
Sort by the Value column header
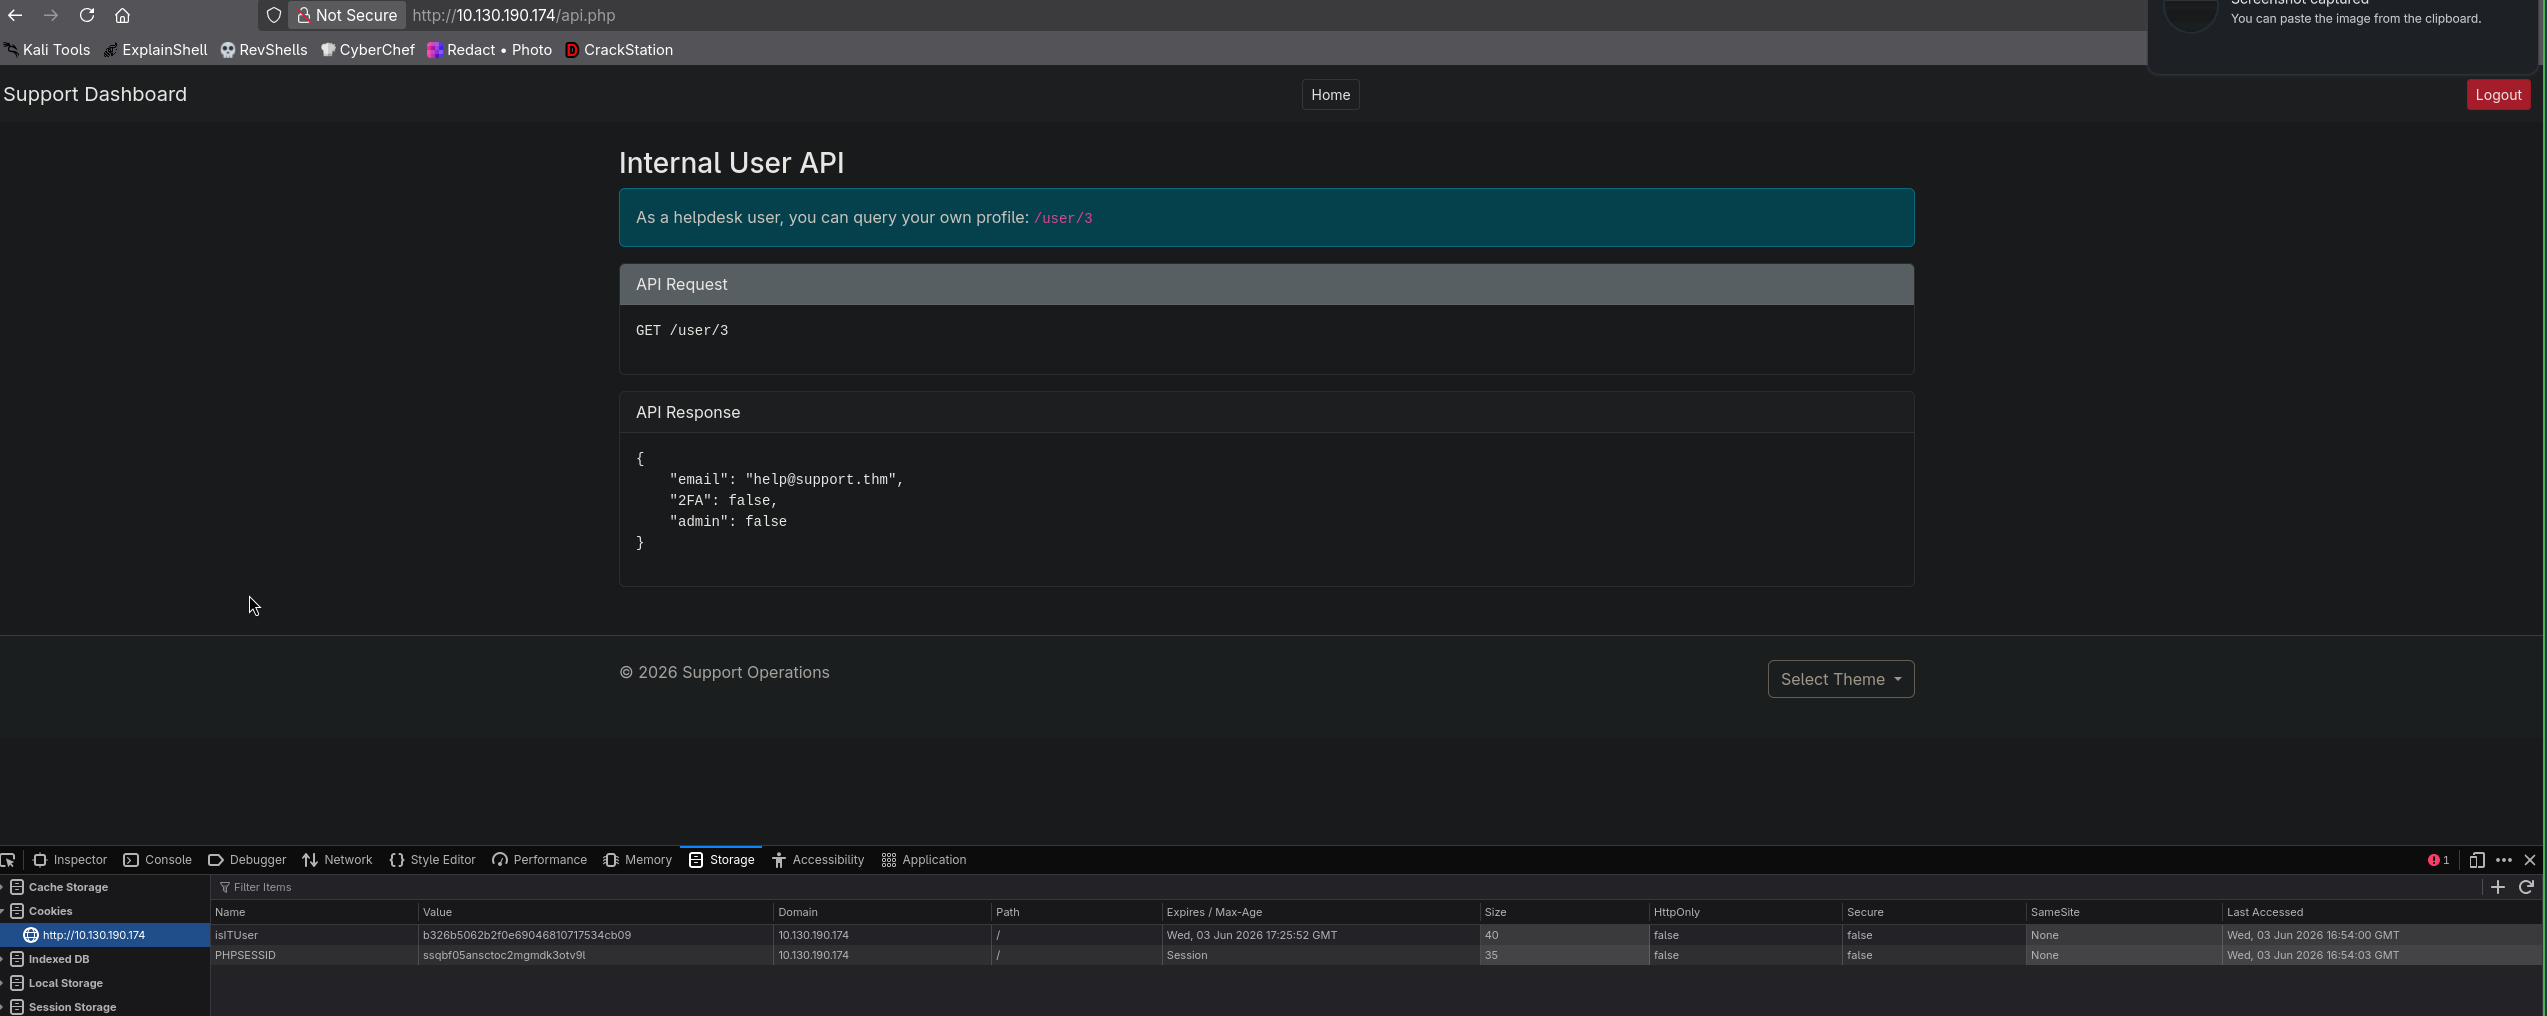tap(596, 912)
